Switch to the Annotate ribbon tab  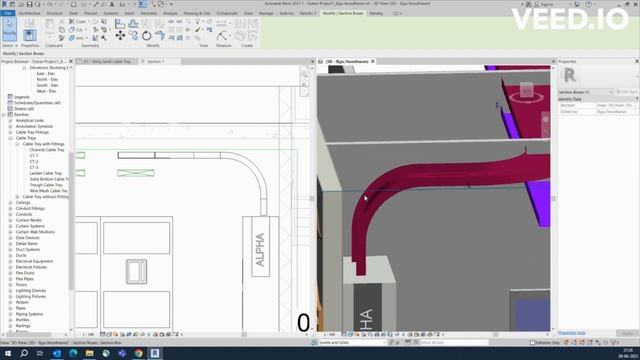tap(149, 13)
